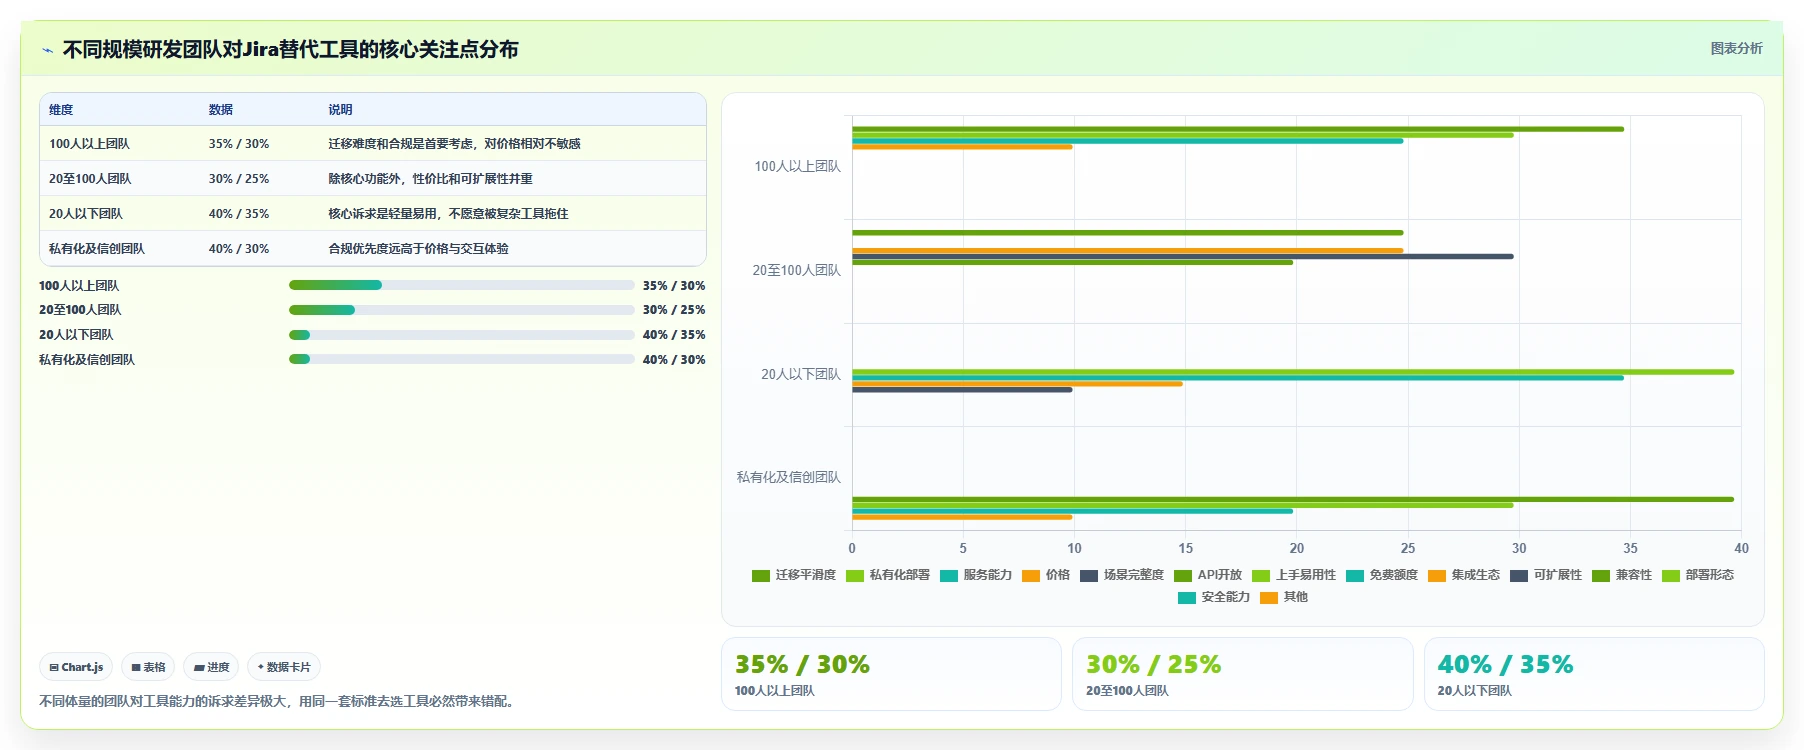Screen dimensions: 1804x750
Task: Toggle the 价格 legend series
Action: pyautogui.click(x=1046, y=575)
